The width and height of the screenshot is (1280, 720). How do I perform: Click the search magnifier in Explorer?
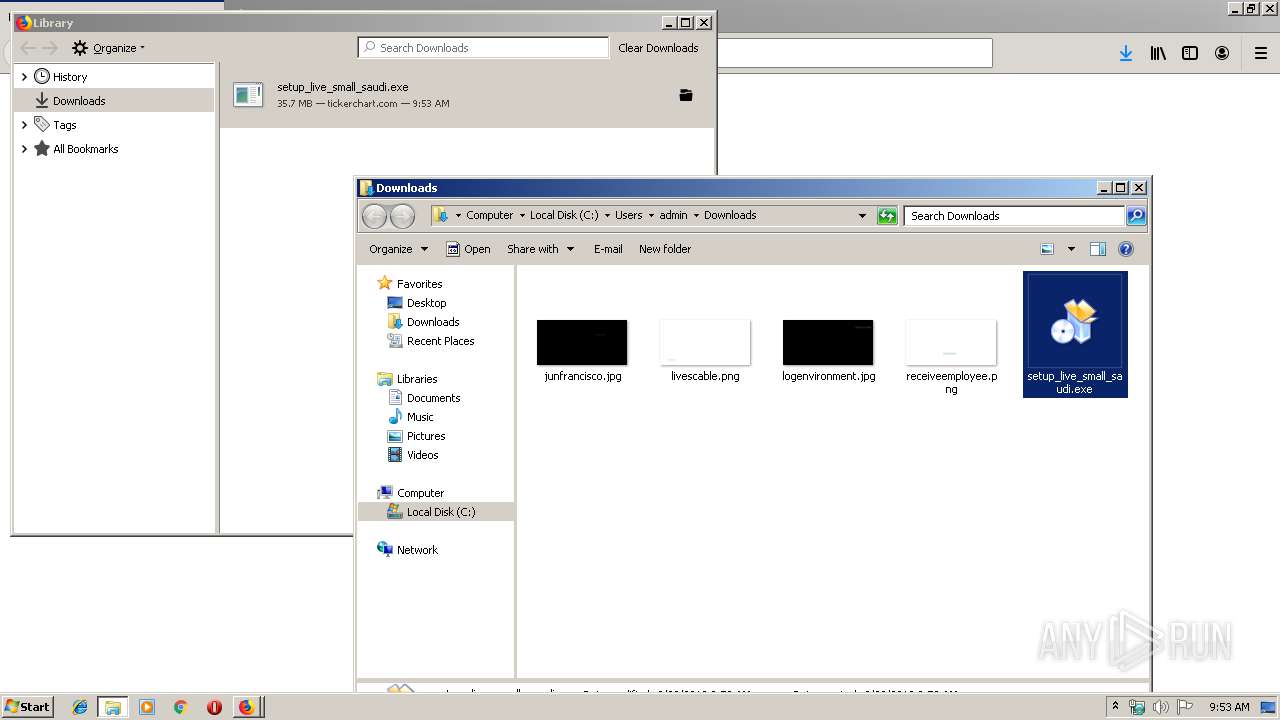(1136, 216)
